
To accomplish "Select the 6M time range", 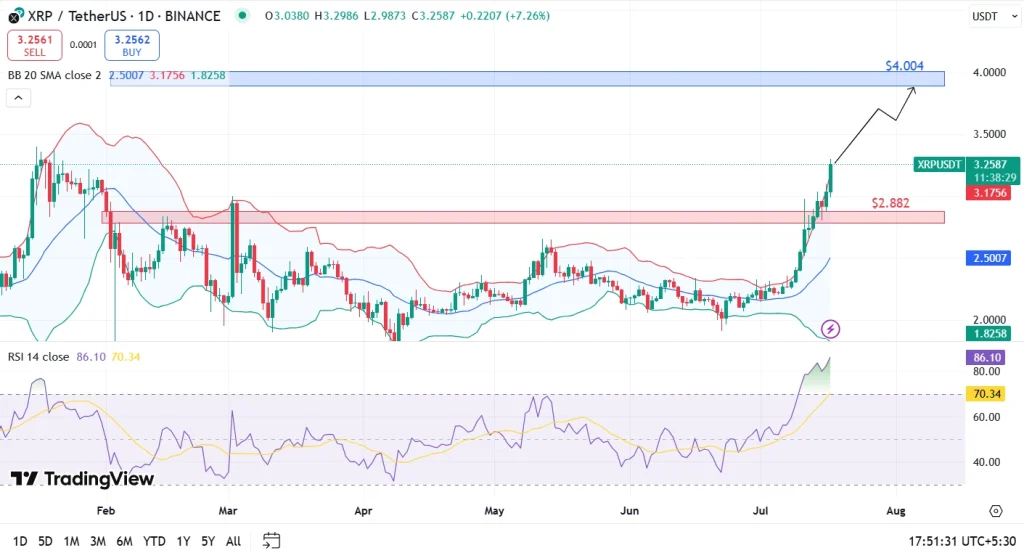I will click(x=124, y=541).
